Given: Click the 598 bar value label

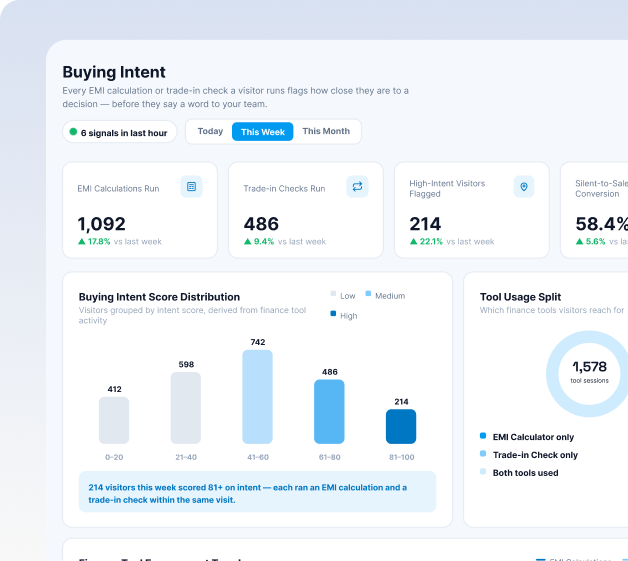Looking at the screenshot, I should tap(186, 364).
